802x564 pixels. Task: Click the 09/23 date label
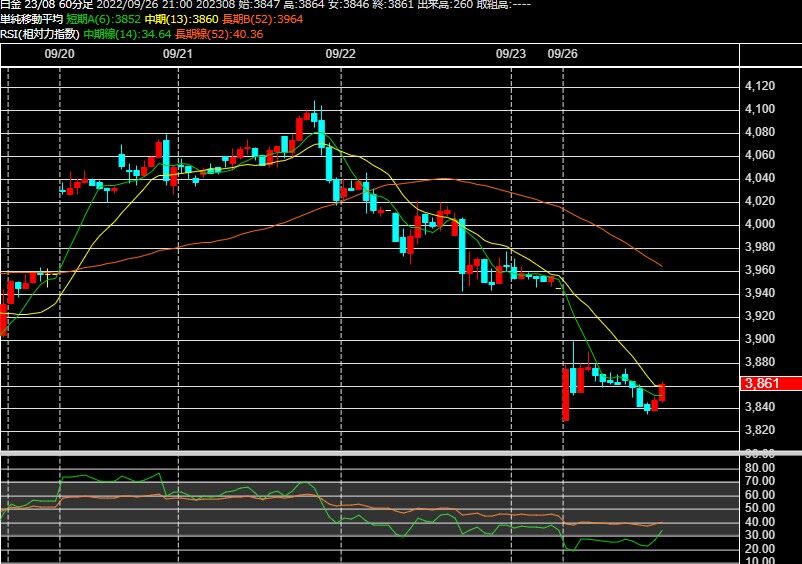(510, 54)
